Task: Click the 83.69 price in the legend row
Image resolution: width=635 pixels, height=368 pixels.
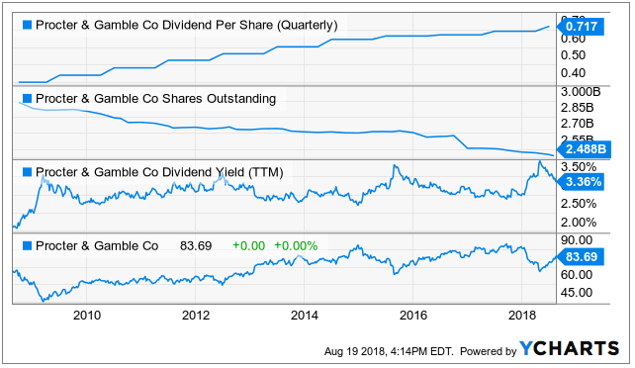Action: (x=196, y=246)
